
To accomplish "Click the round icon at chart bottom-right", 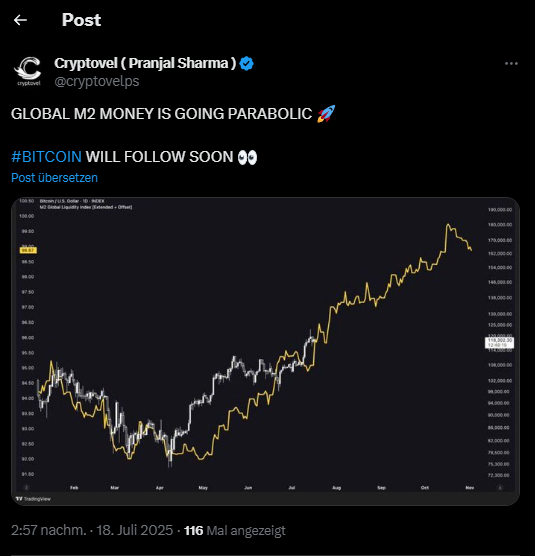I will (x=500, y=488).
